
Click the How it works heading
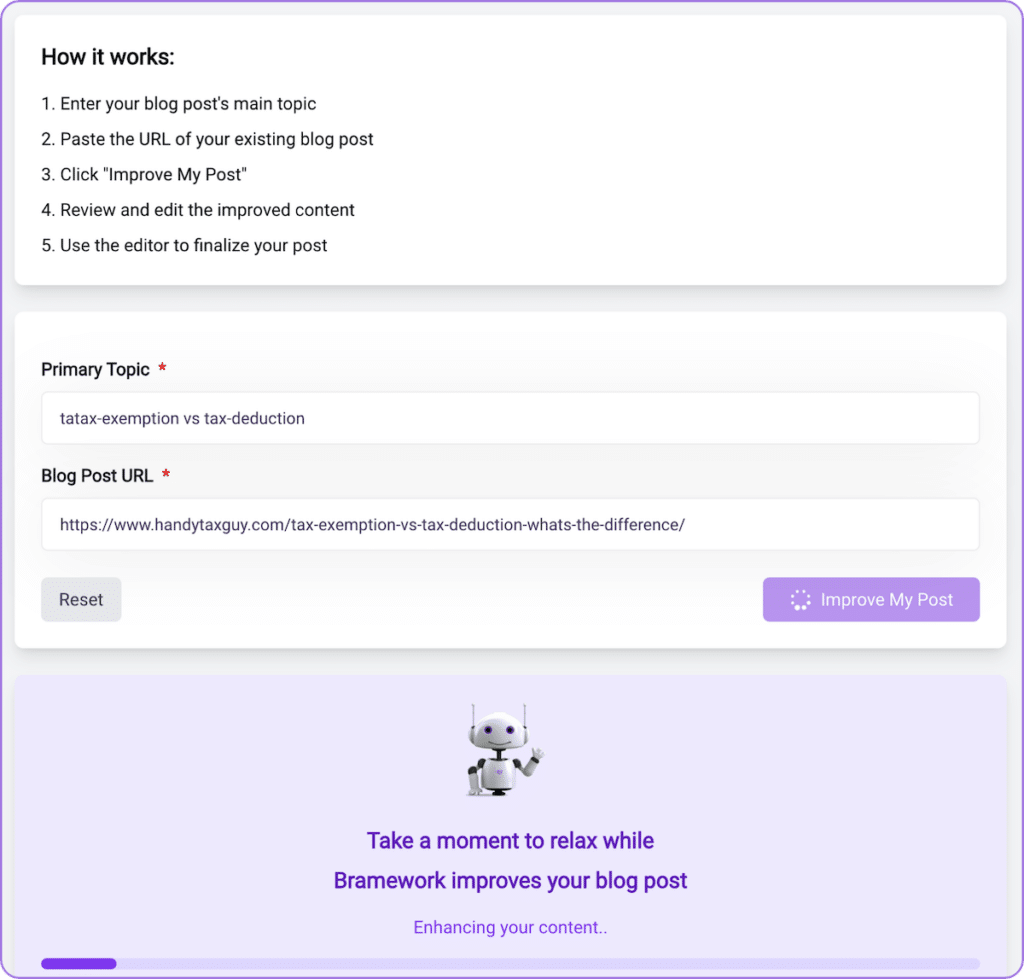coord(108,57)
